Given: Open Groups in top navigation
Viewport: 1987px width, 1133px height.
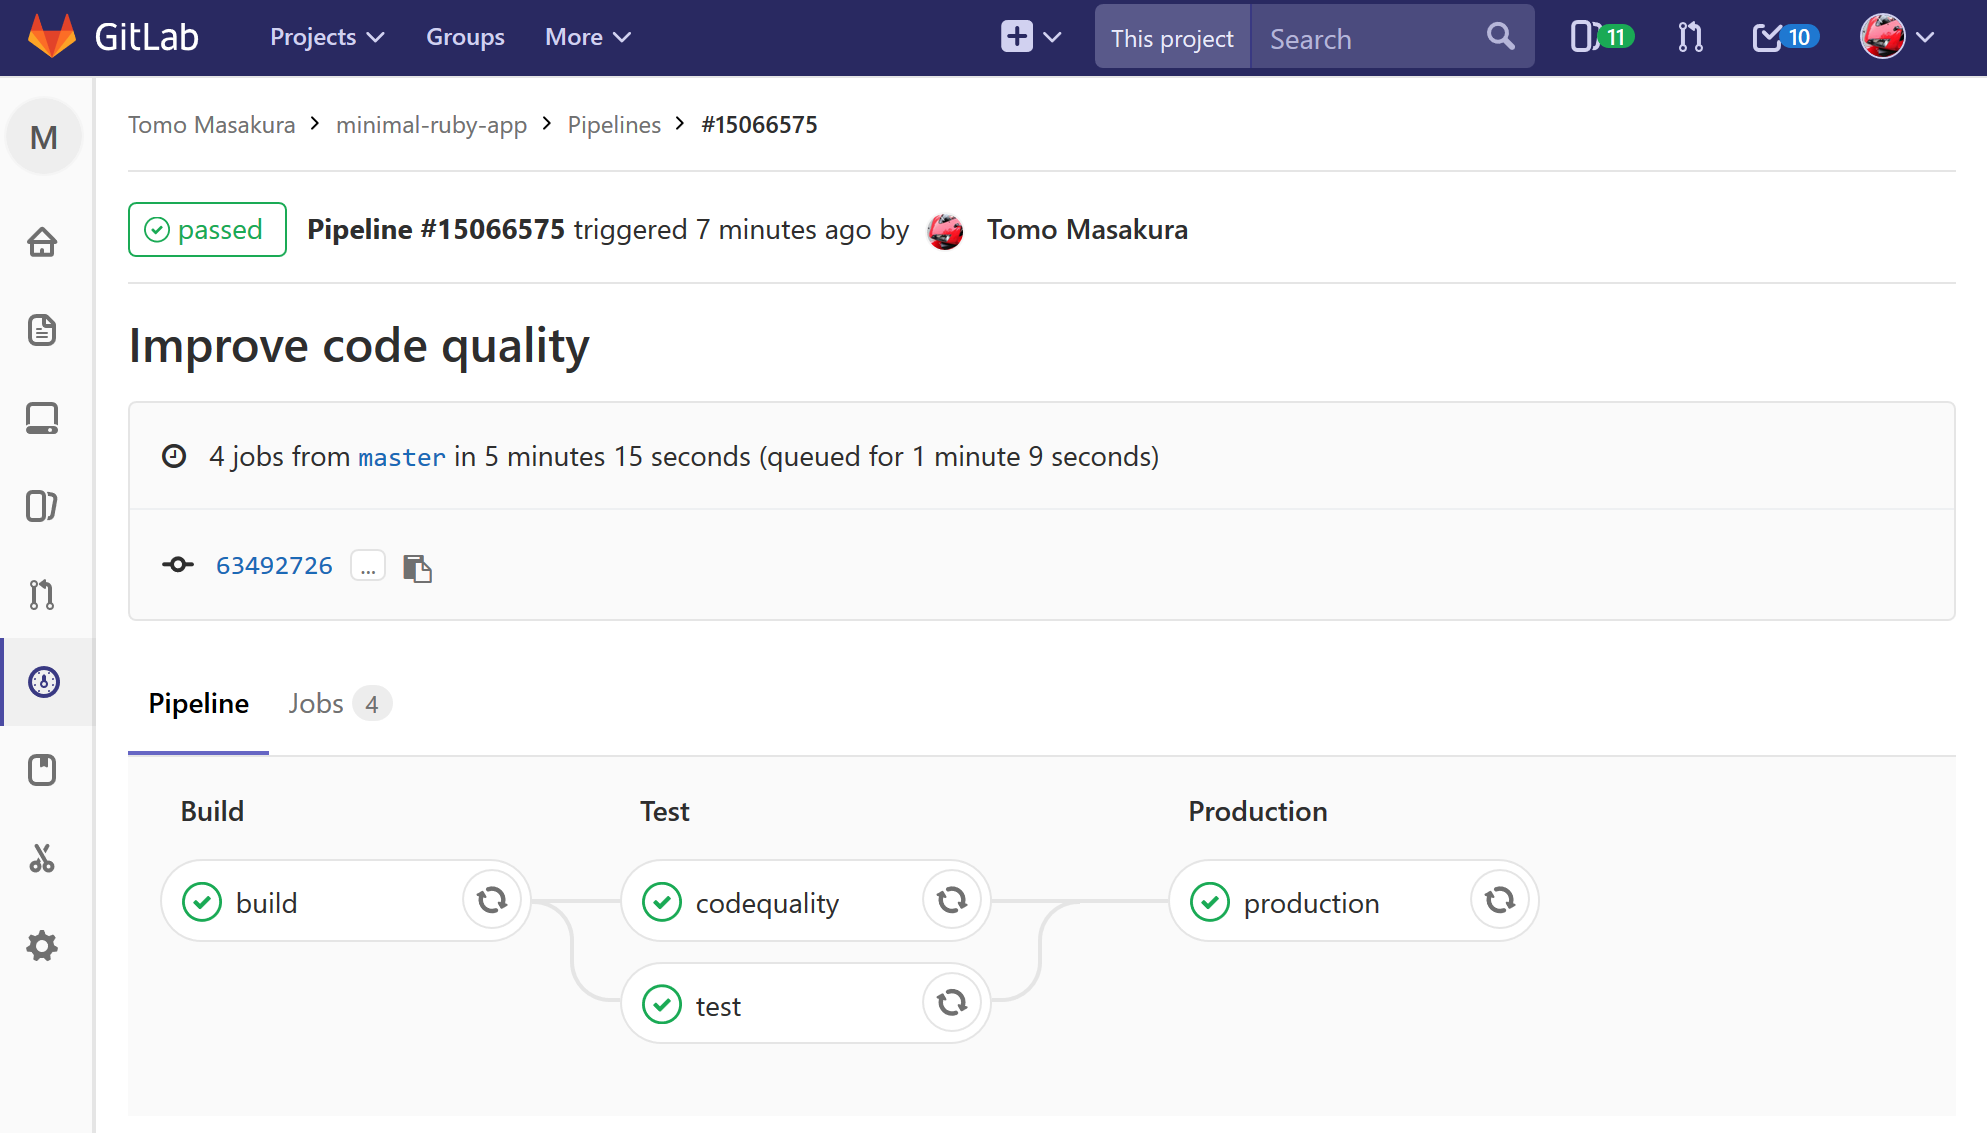Looking at the screenshot, I should click(x=465, y=38).
